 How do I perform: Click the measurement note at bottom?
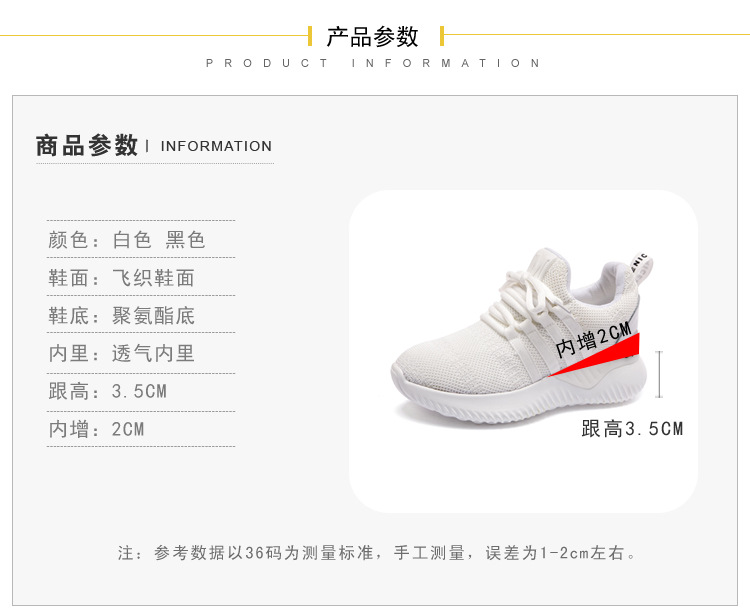(378, 553)
